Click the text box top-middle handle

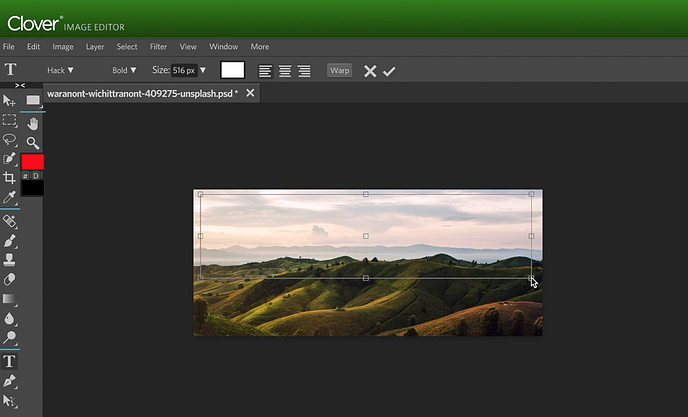(366, 194)
